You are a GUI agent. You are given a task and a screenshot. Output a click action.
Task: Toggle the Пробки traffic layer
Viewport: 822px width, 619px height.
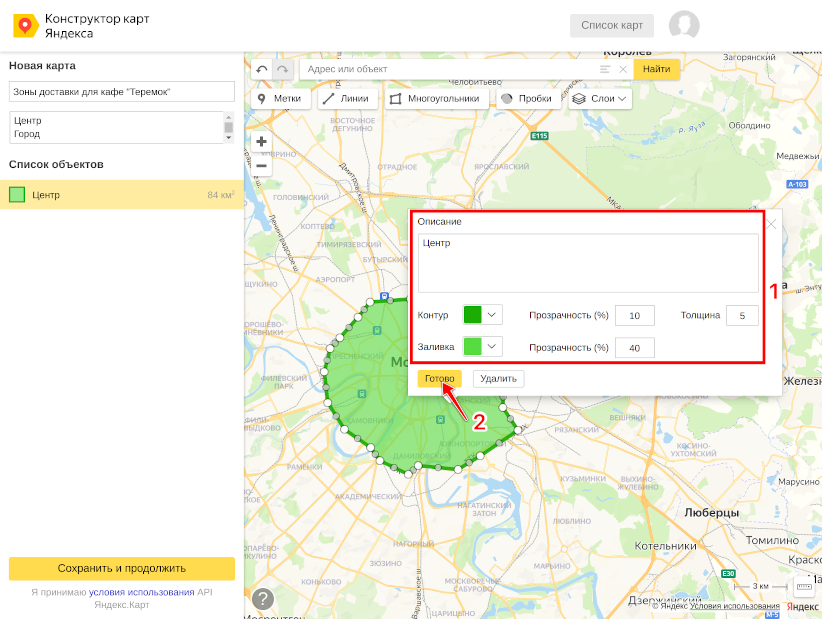point(528,99)
